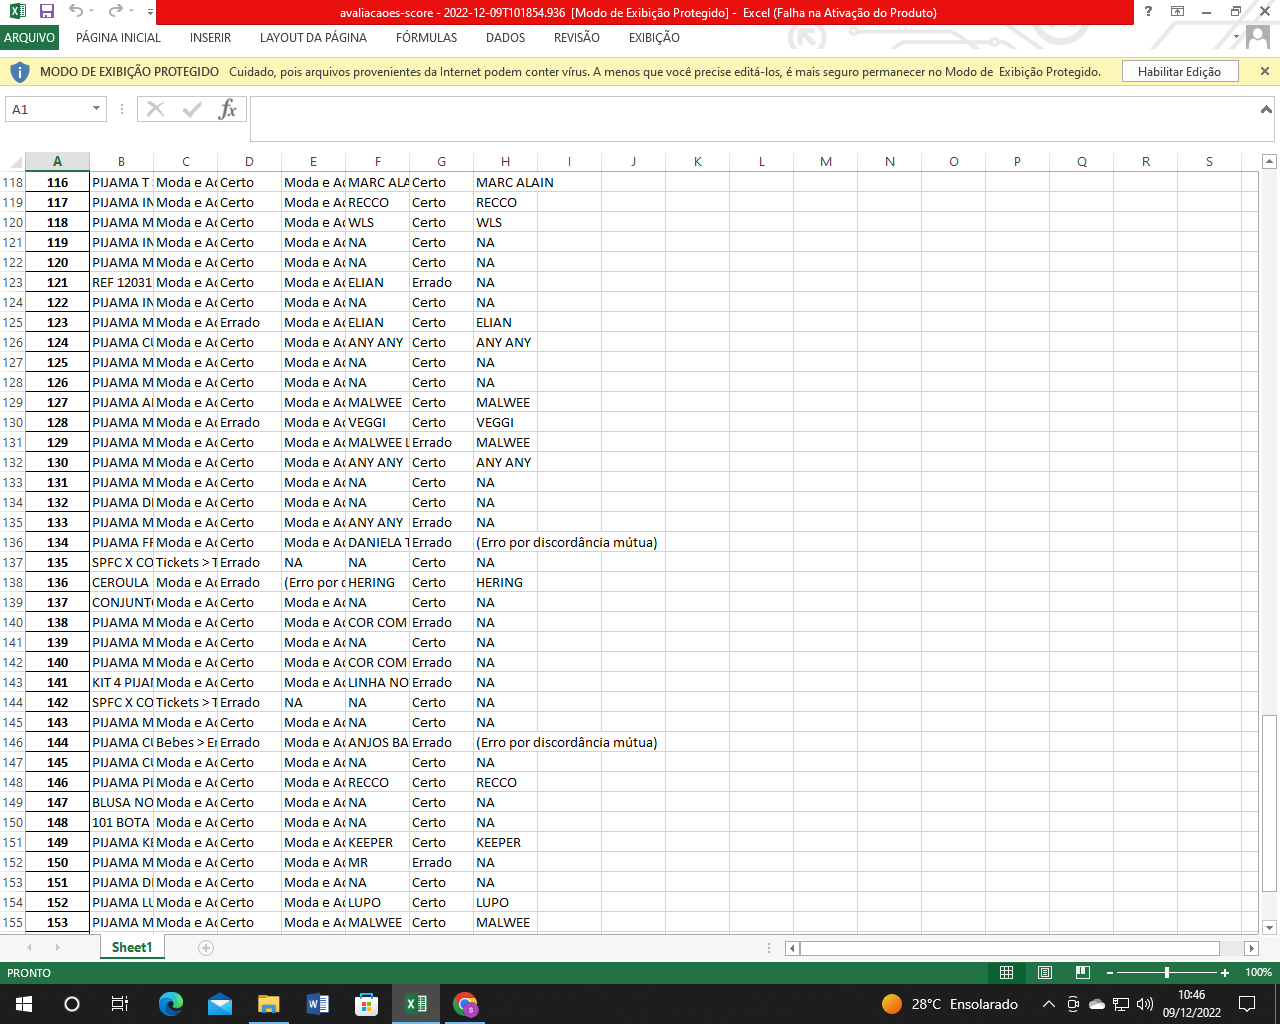The height and width of the screenshot is (1024, 1280).
Task: Click the zoom in plus button
Action: 1225,972
